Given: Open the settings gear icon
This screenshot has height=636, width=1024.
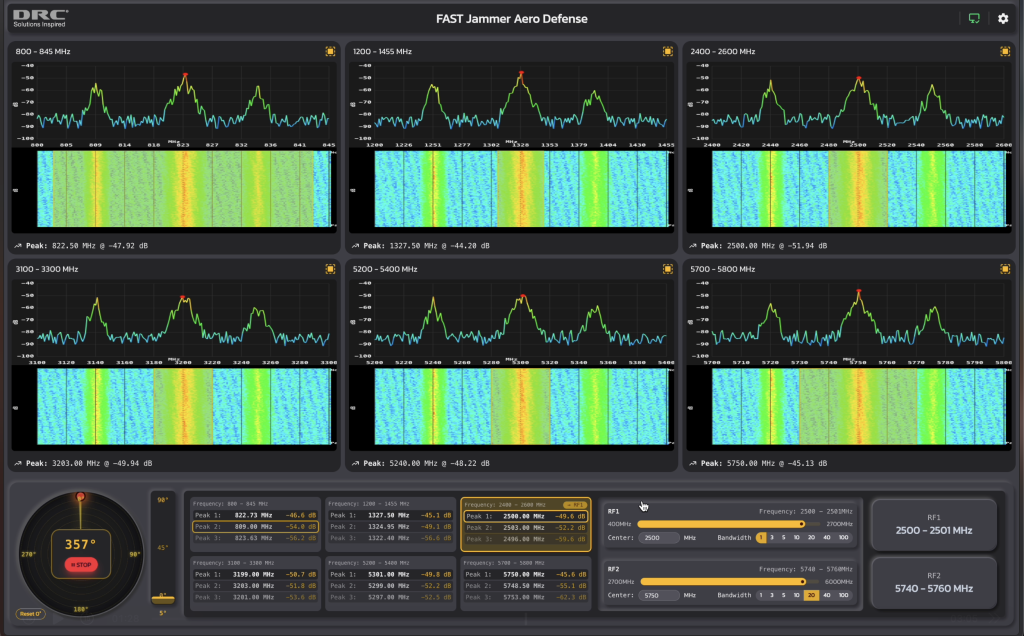Looking at the screenshot, I should (1003, 19).
